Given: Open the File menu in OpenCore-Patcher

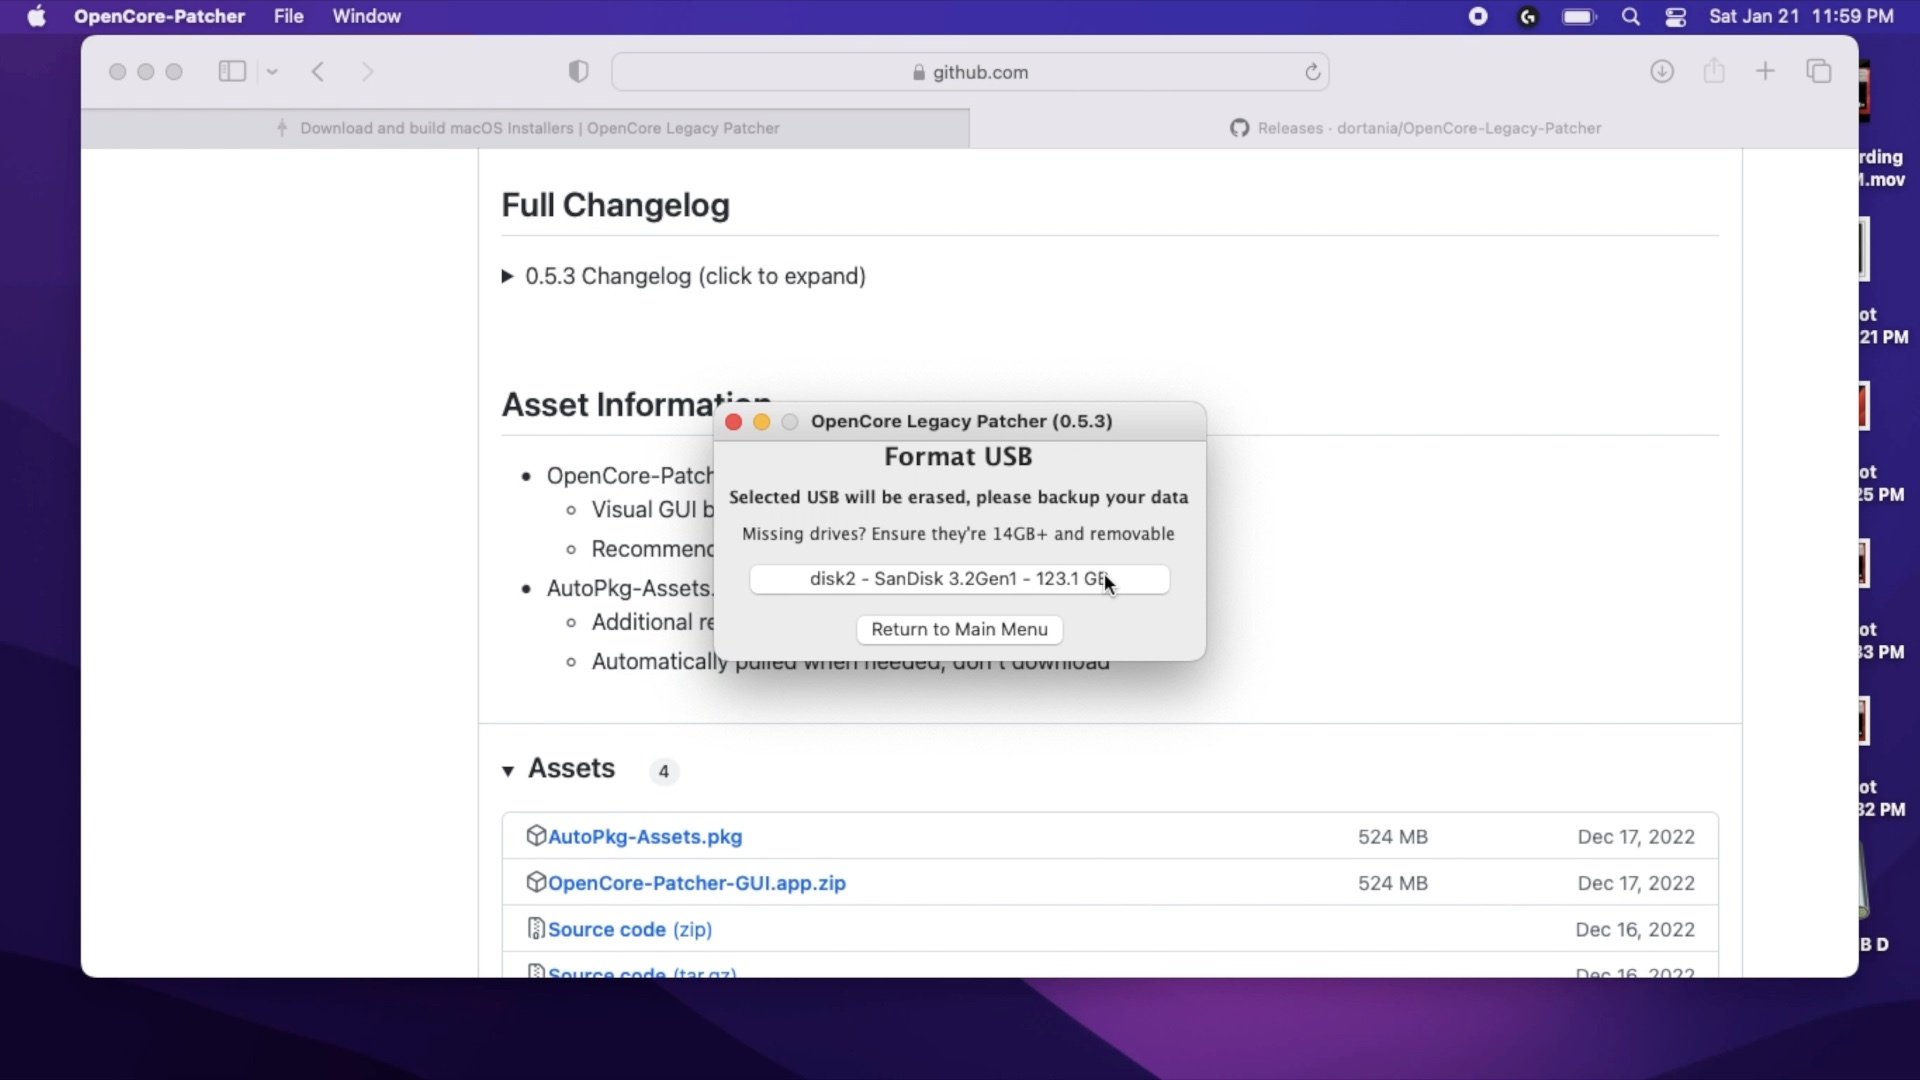Looking at the screenshot, I should point(287,16).
